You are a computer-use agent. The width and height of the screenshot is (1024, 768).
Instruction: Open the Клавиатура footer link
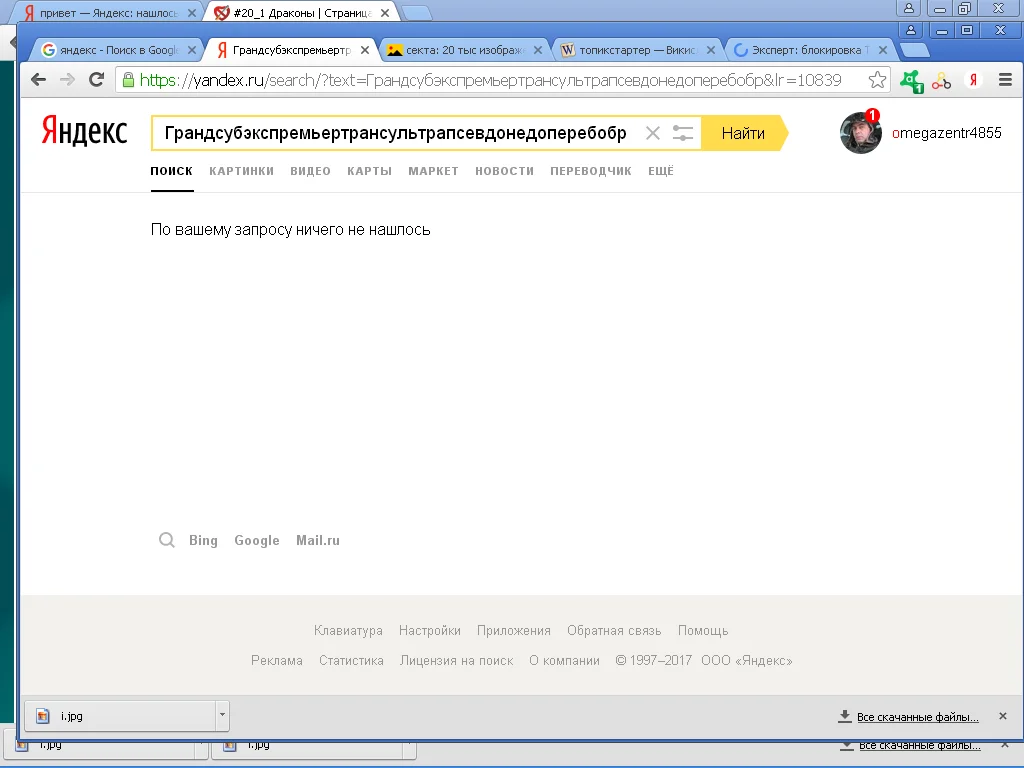tap(348, 630)
